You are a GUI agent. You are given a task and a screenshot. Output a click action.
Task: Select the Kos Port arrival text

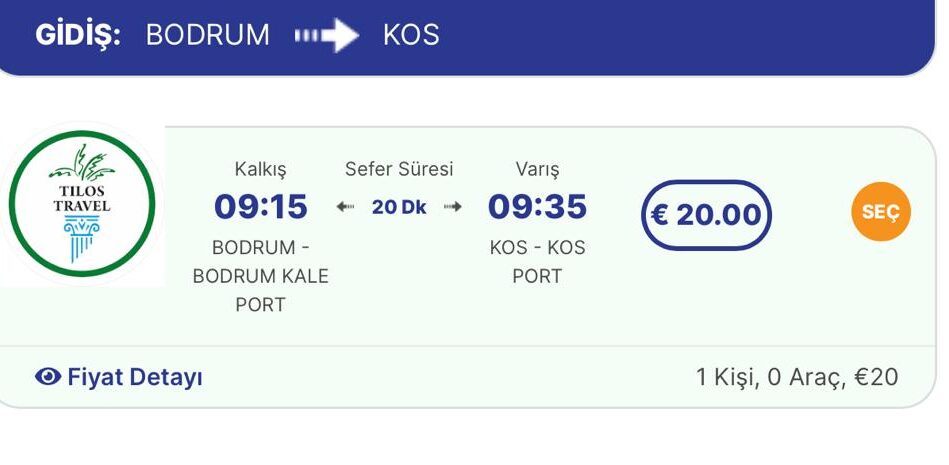537,261
